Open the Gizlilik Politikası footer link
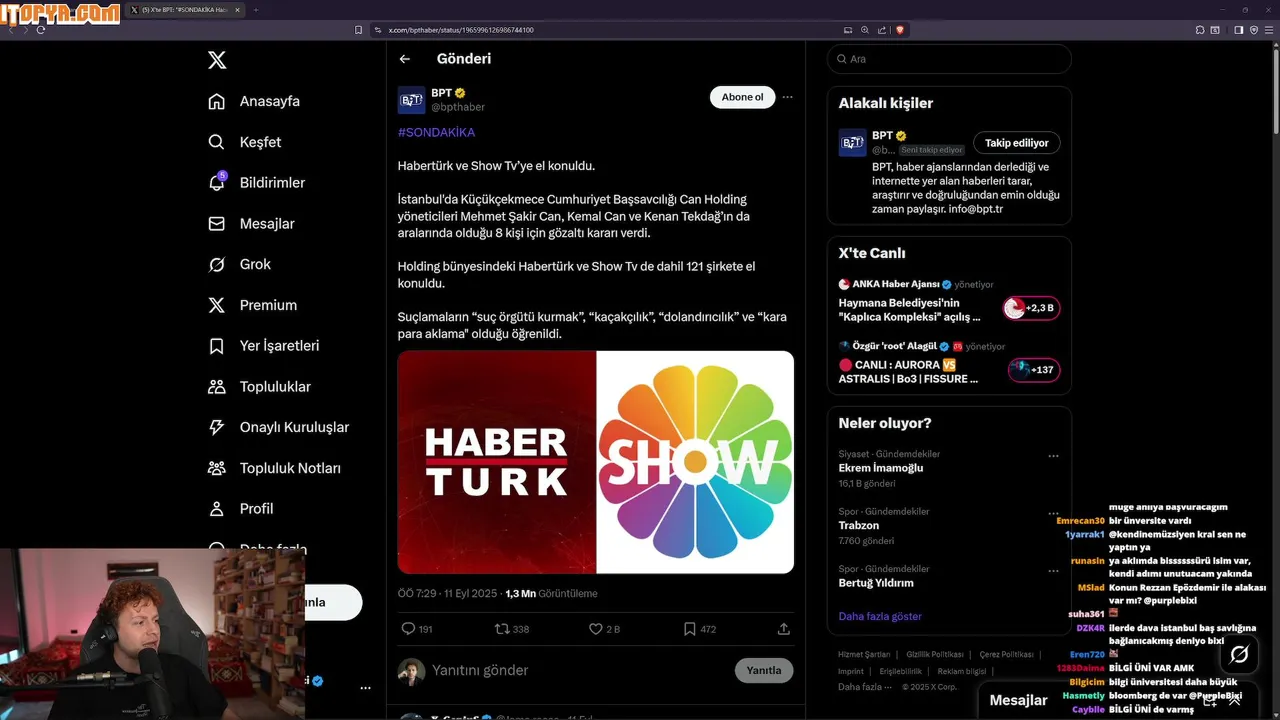Viewport: 1280px width, 720px height. [x=935, y=654]
